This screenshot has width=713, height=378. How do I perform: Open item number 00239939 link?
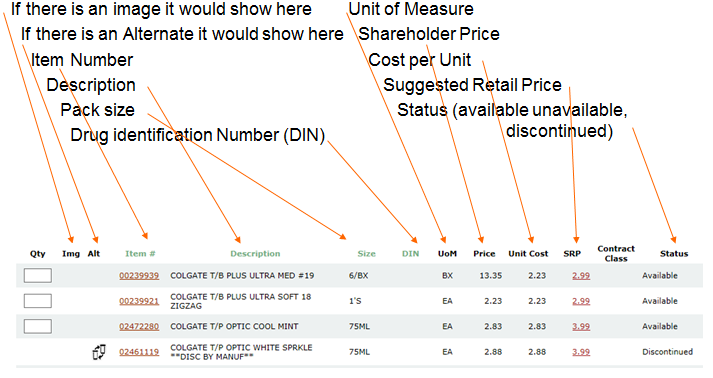pos(139,276)
